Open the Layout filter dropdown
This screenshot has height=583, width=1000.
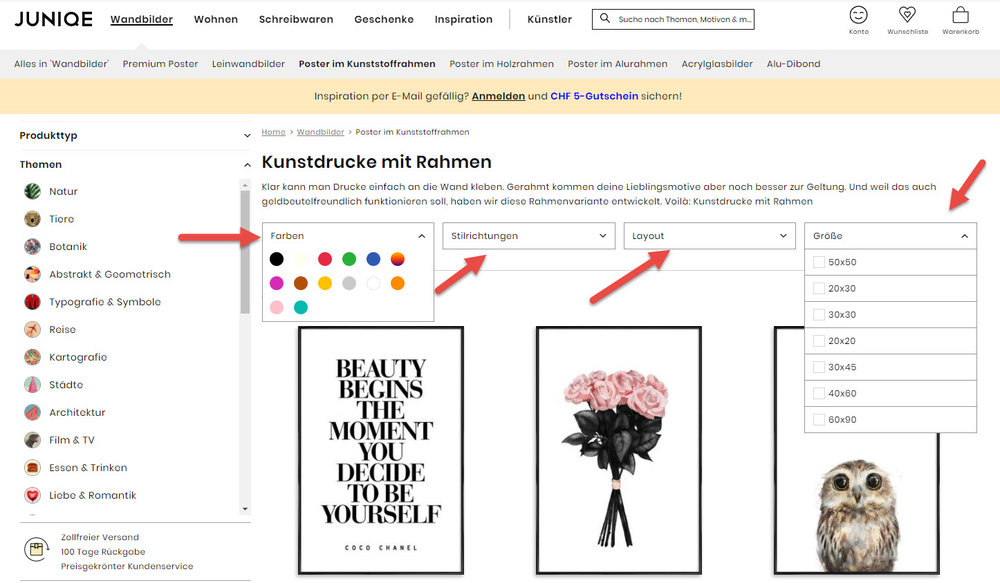pyautogui.click(x=710, y=236)
